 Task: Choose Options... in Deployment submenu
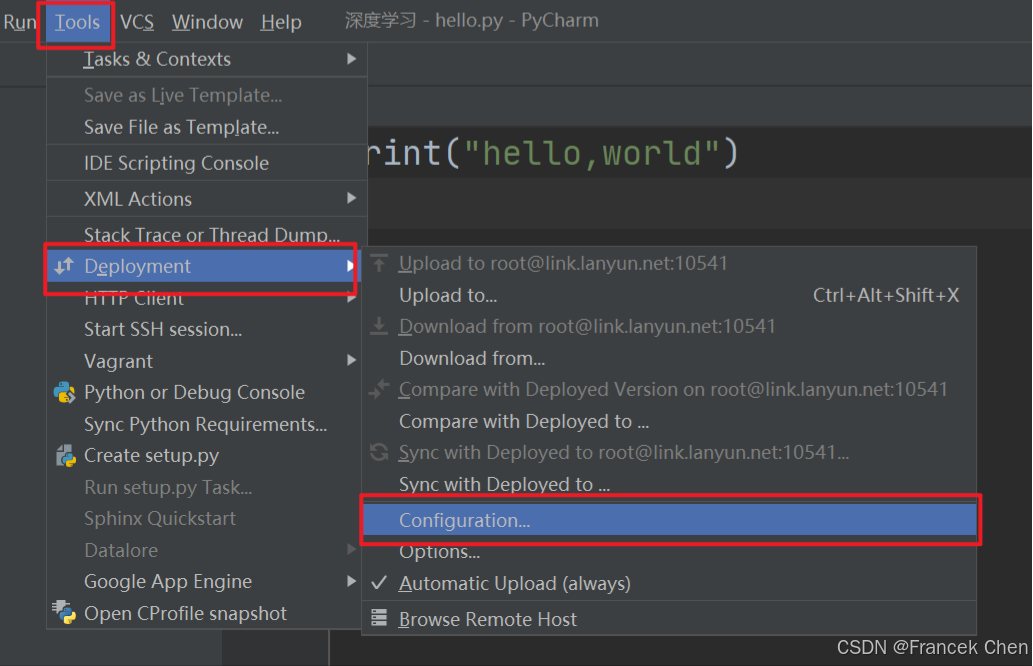[x=669, y=552]
